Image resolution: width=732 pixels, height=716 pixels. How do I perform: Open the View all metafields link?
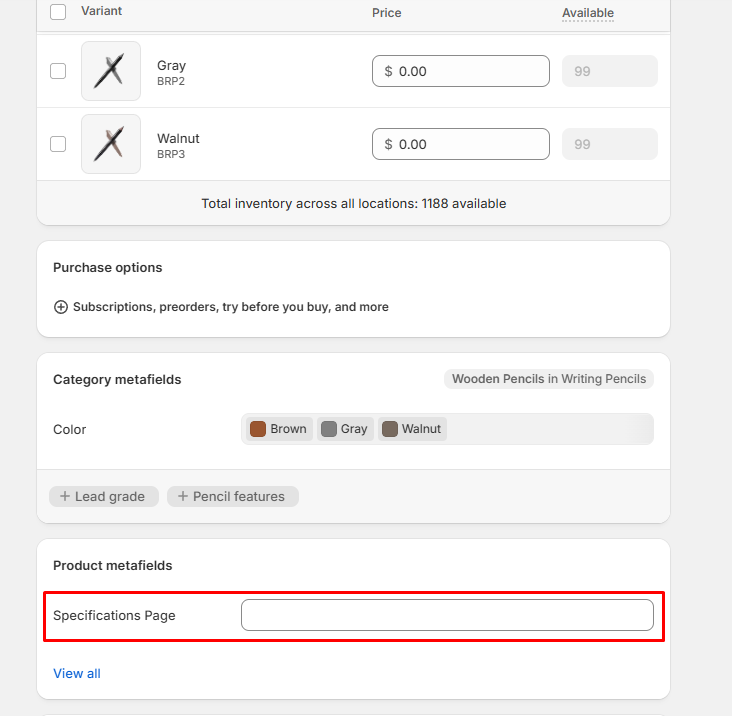[77, 673]
